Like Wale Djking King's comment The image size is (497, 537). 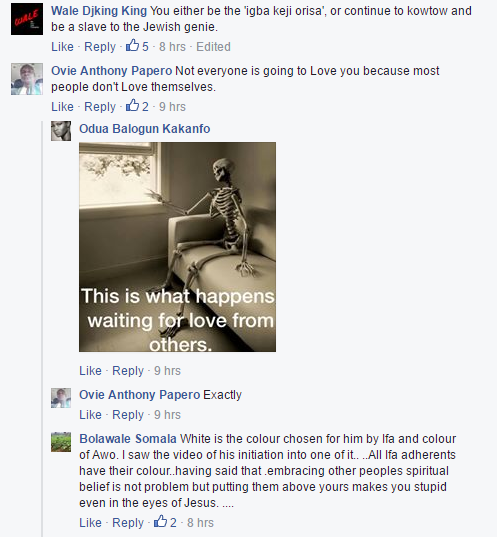click(62, 47)
